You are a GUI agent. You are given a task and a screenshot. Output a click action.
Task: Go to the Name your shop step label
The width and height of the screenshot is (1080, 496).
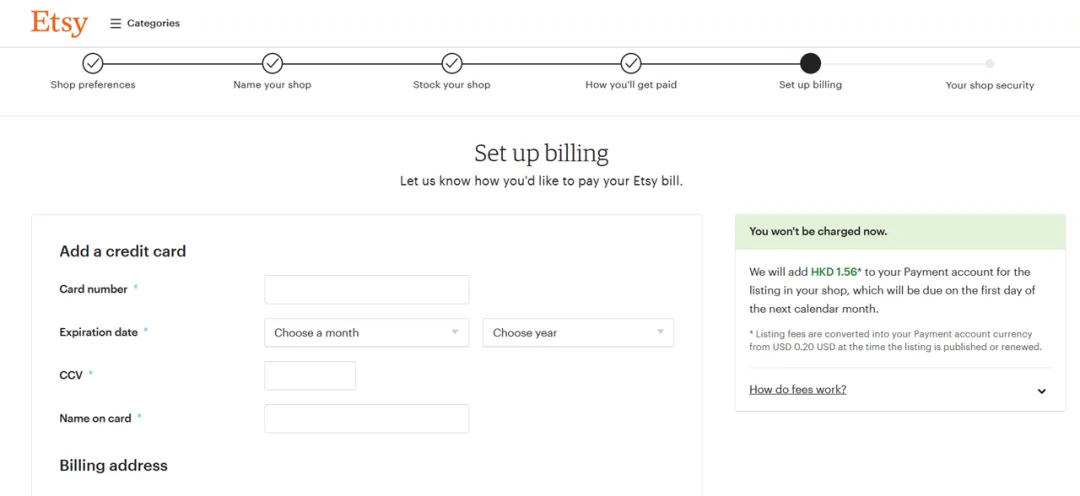tap(272, 85)
